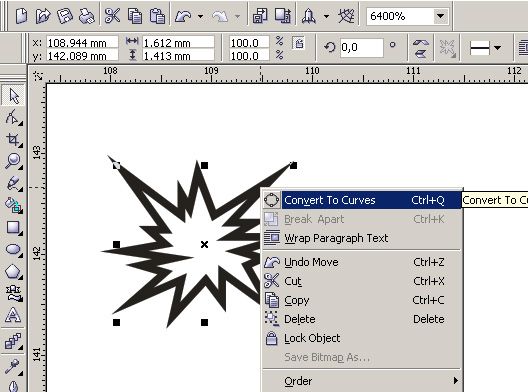Screen dimensions: 528x392
Task: Expand the Redo history dropdown arrow
Action: point(237,16)
